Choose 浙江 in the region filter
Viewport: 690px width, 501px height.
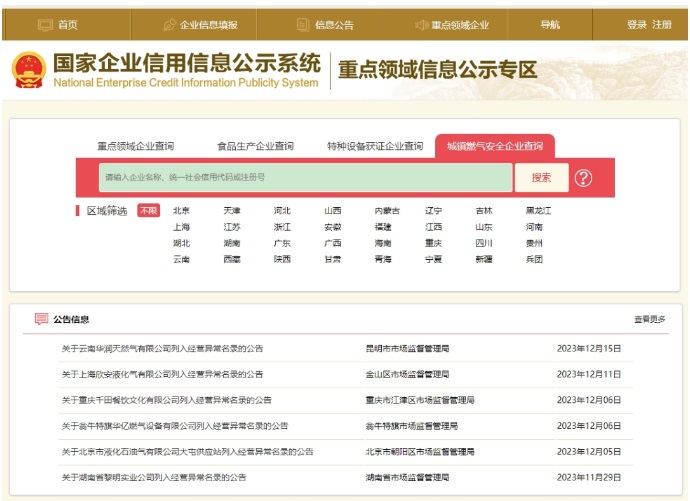point(282,227)
